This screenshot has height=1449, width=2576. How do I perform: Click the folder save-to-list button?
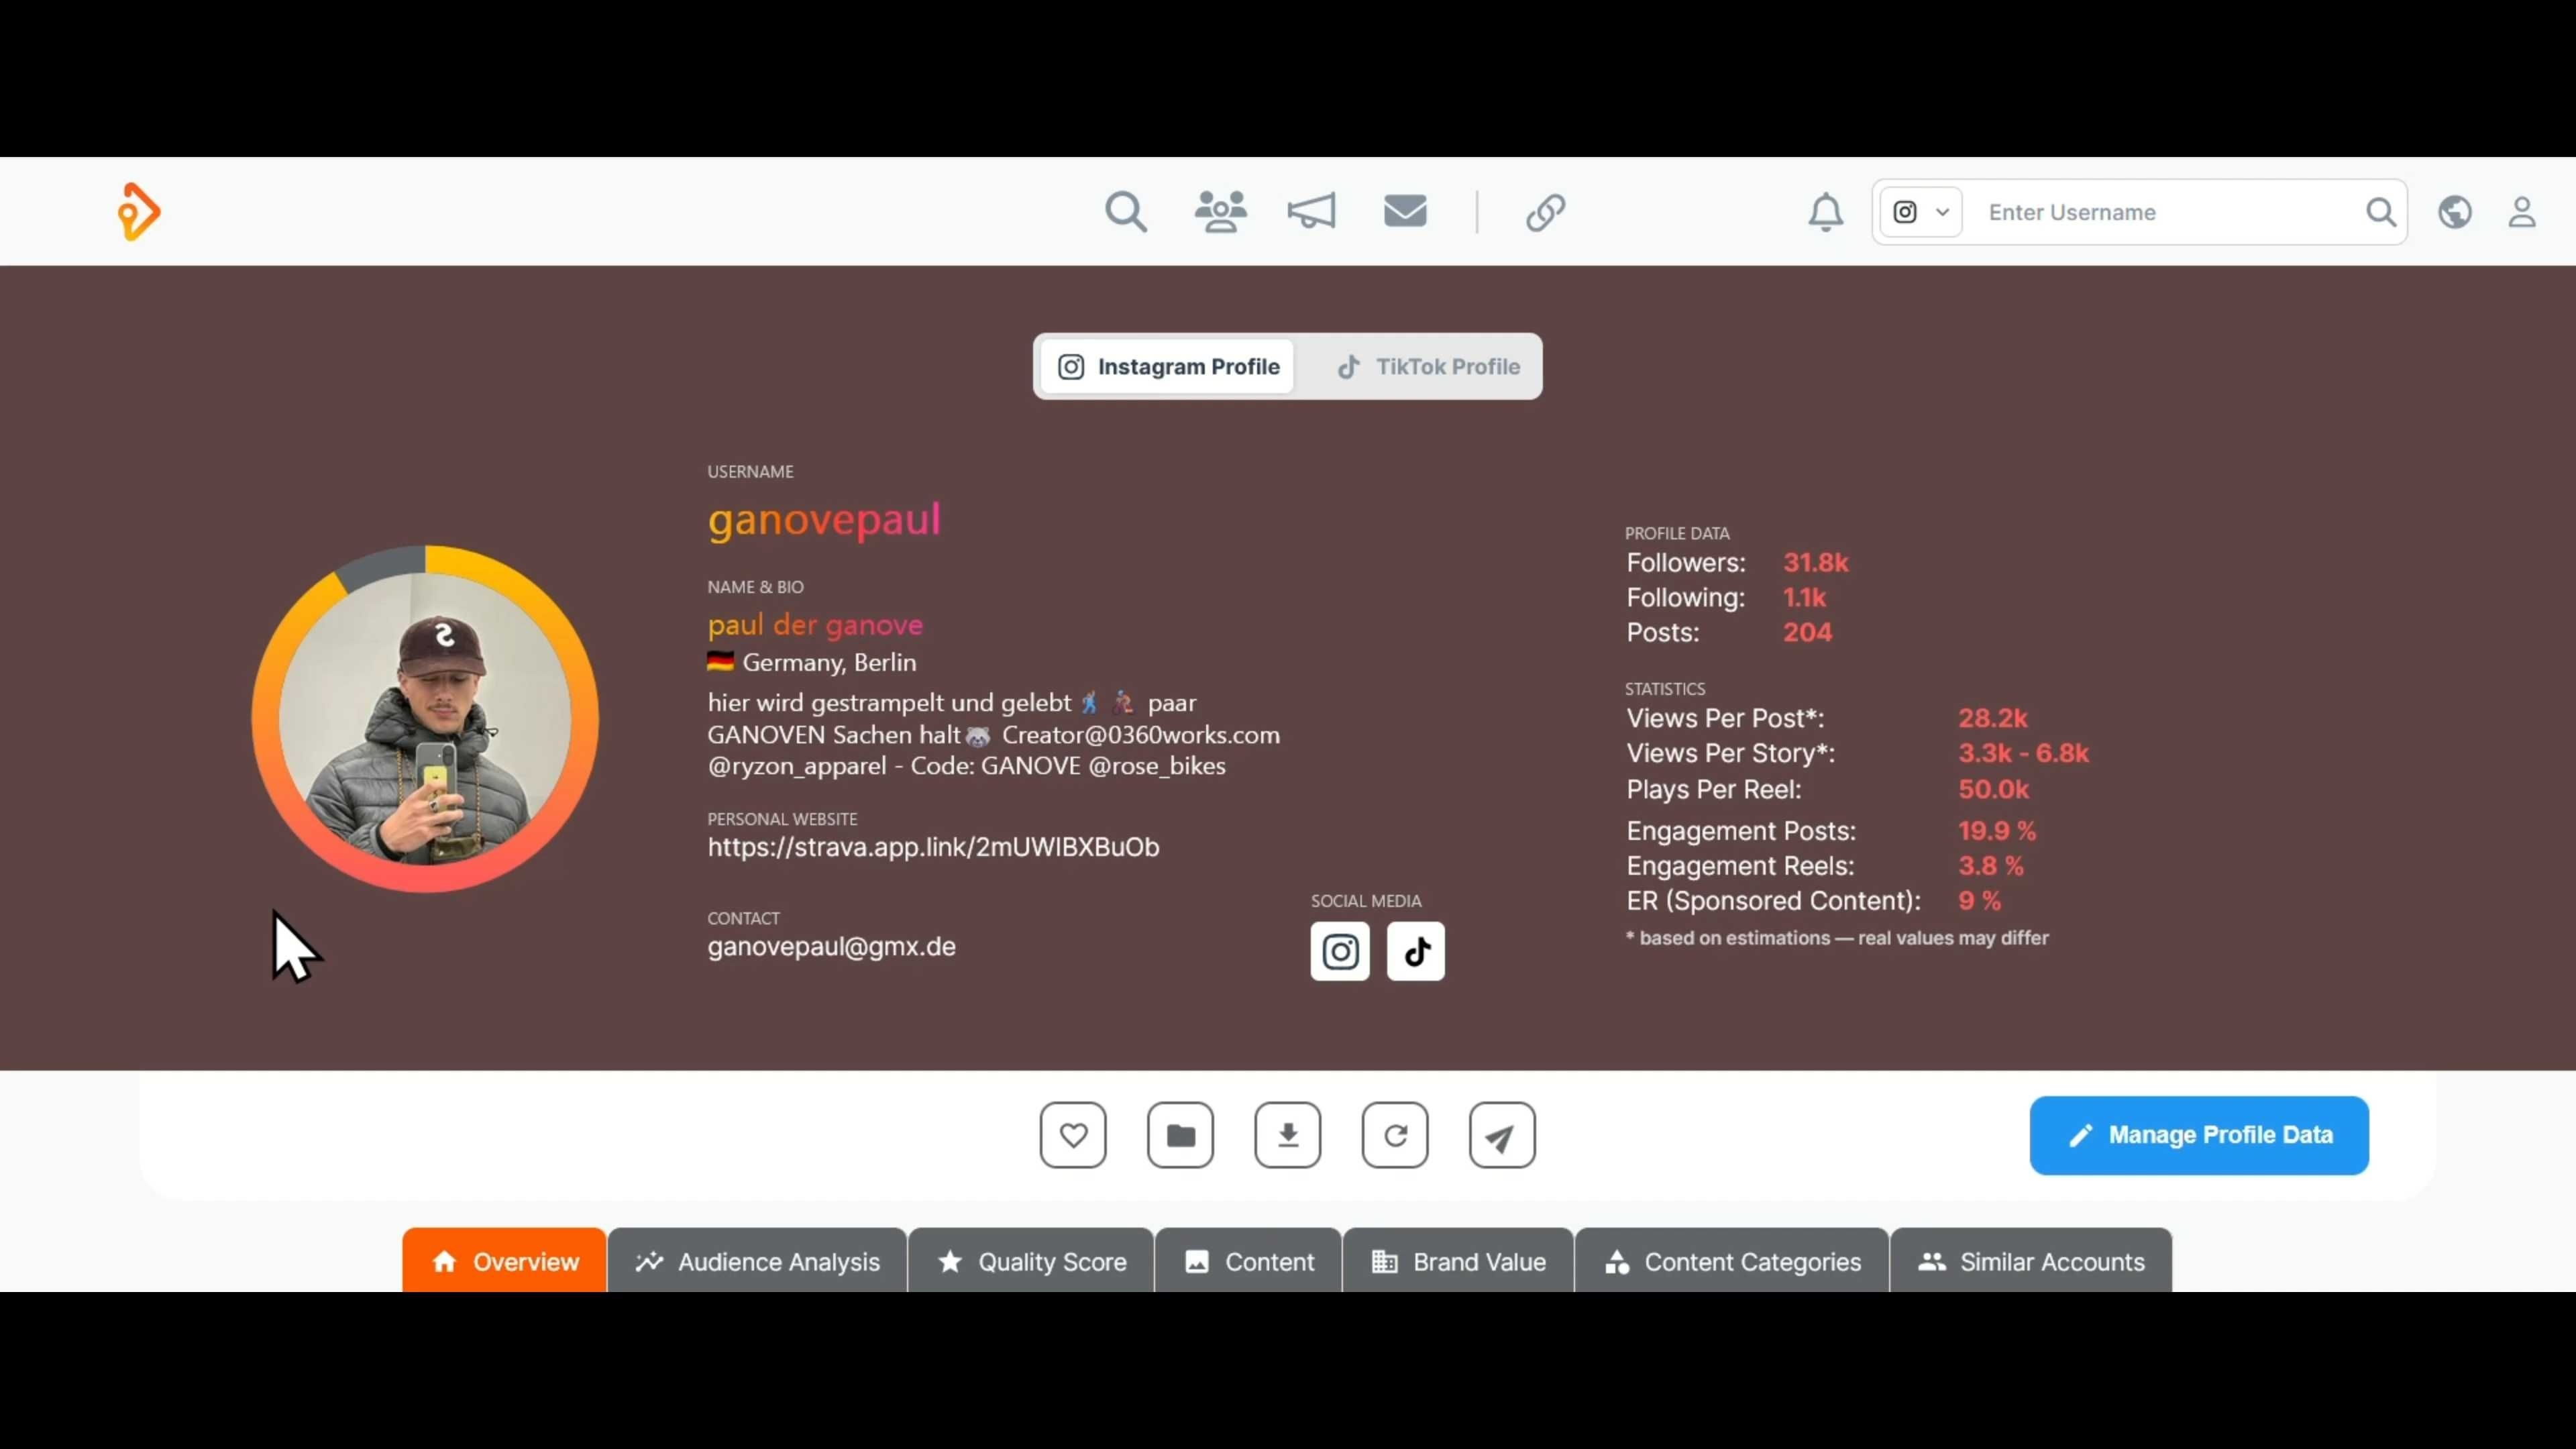pos(1180,1135)
